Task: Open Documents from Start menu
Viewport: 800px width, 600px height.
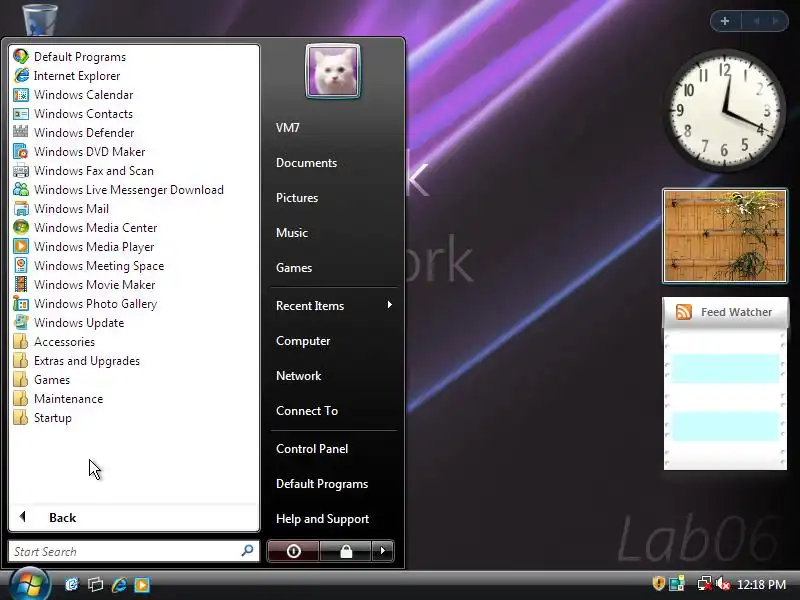Action: (307, 163)
